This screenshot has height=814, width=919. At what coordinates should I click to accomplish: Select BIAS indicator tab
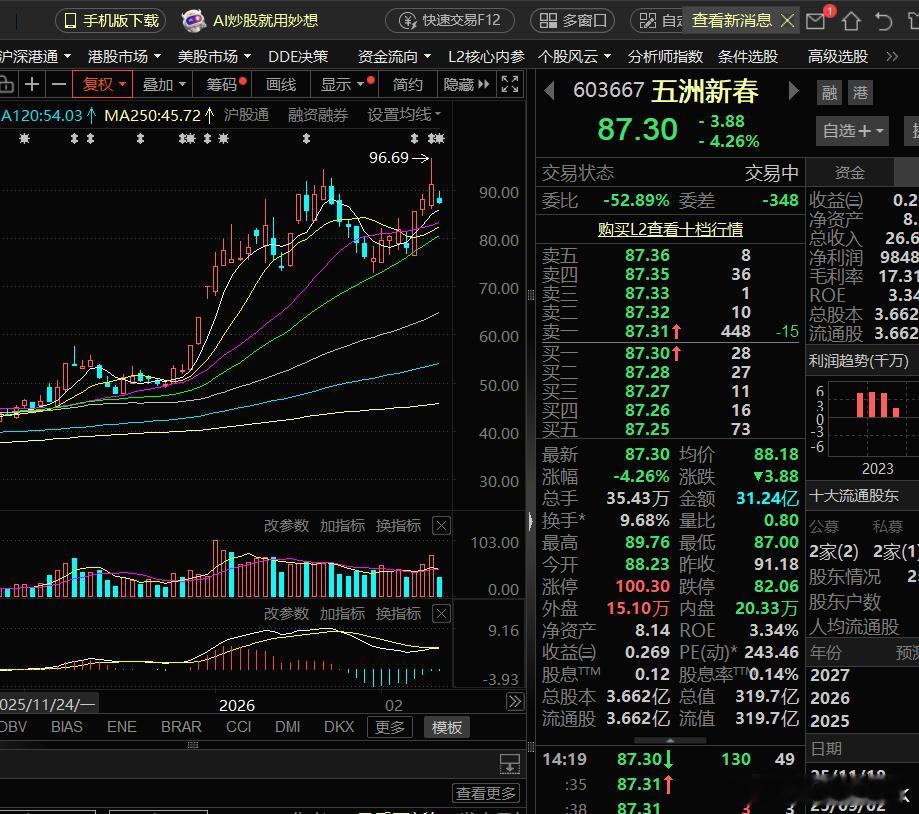66,727
